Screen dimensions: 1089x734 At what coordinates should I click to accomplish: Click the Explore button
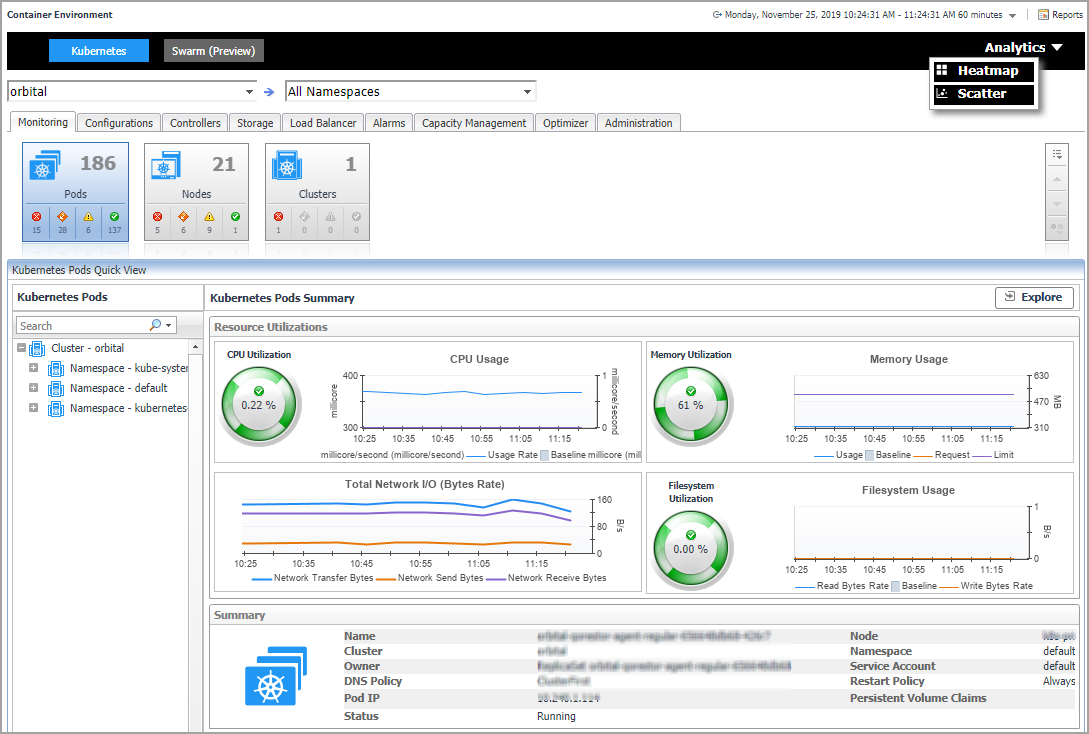1033,297
